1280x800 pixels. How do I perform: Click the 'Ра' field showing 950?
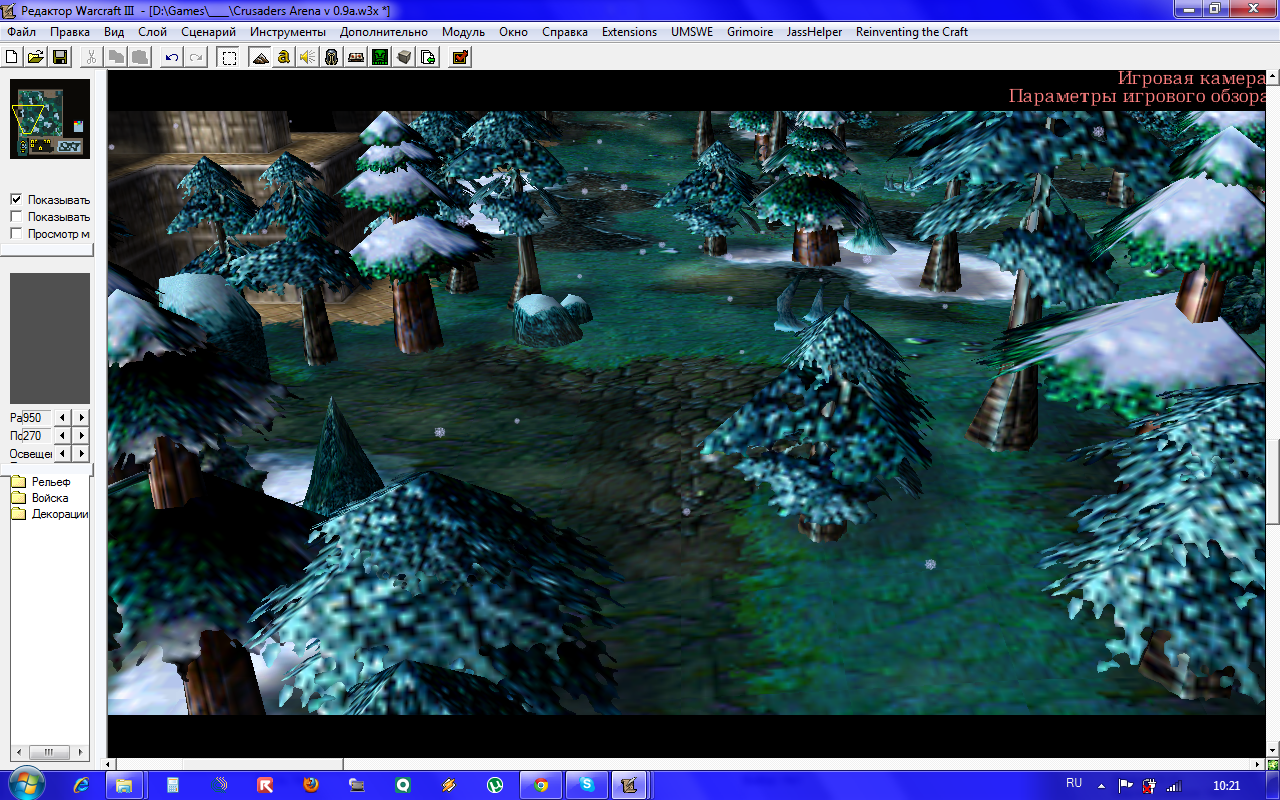[x=37, y=417]
